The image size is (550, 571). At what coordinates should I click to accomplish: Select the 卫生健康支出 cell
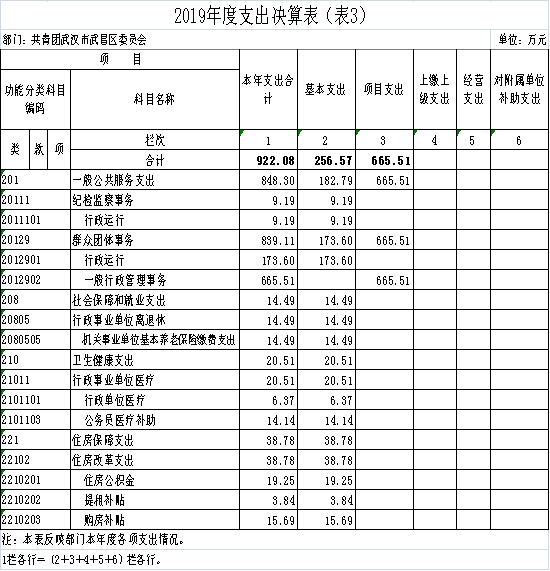coord(155,360)
